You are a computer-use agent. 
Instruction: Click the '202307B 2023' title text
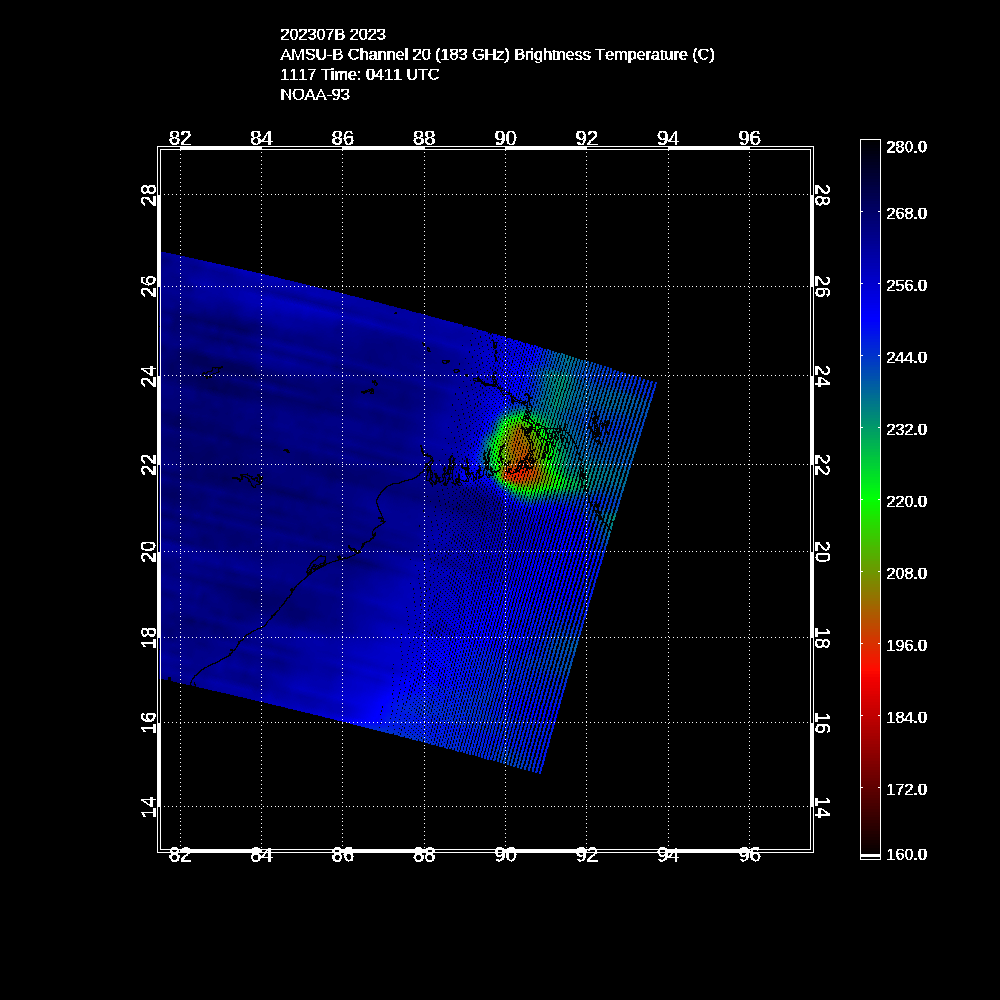(x=332, y=34)
